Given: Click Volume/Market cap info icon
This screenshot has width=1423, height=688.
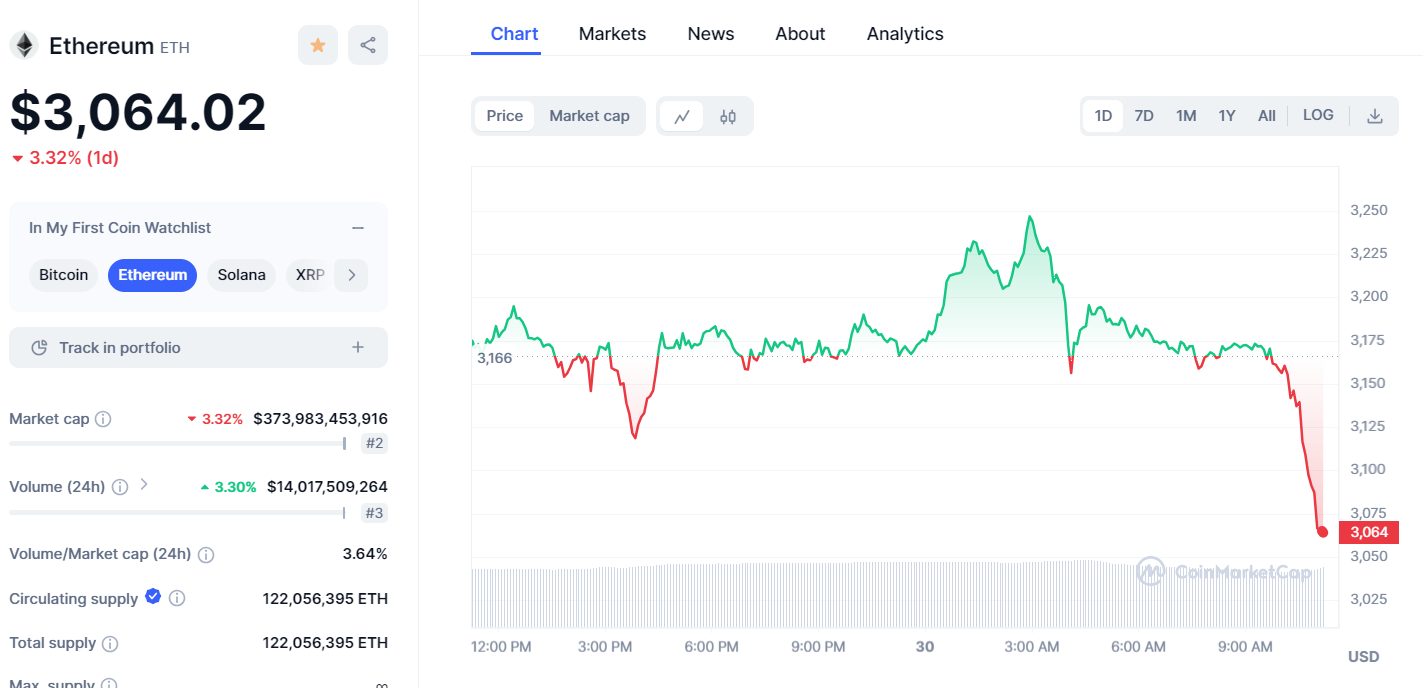Looking at the screenshot, I should (x=206, y=554).
